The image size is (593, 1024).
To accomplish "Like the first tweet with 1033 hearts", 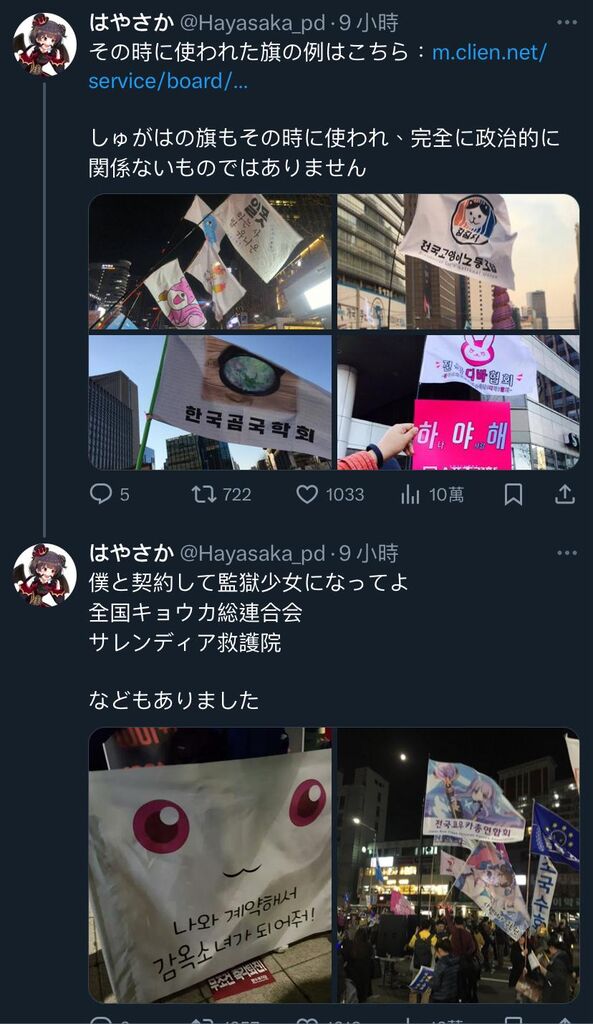I will [x=307, y=494].
